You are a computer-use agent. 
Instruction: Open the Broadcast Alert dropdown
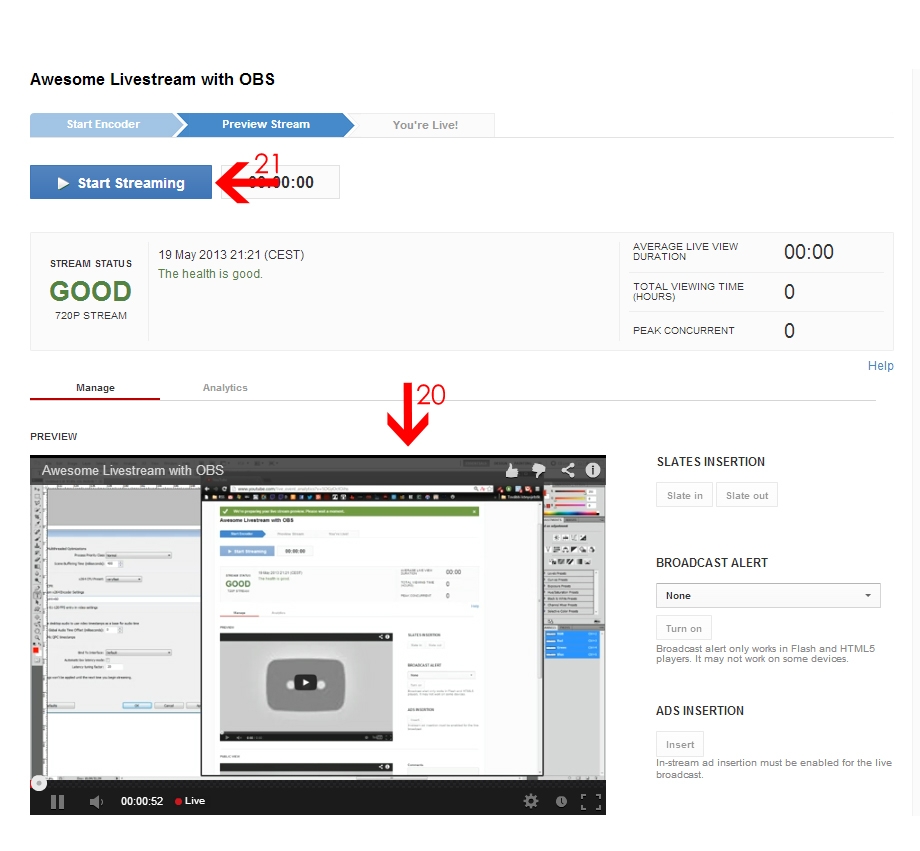768,596
